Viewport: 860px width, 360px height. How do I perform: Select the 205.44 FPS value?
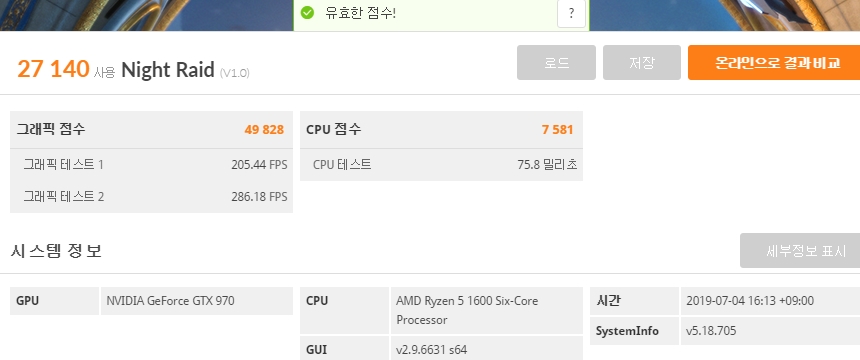pos(259,164)
